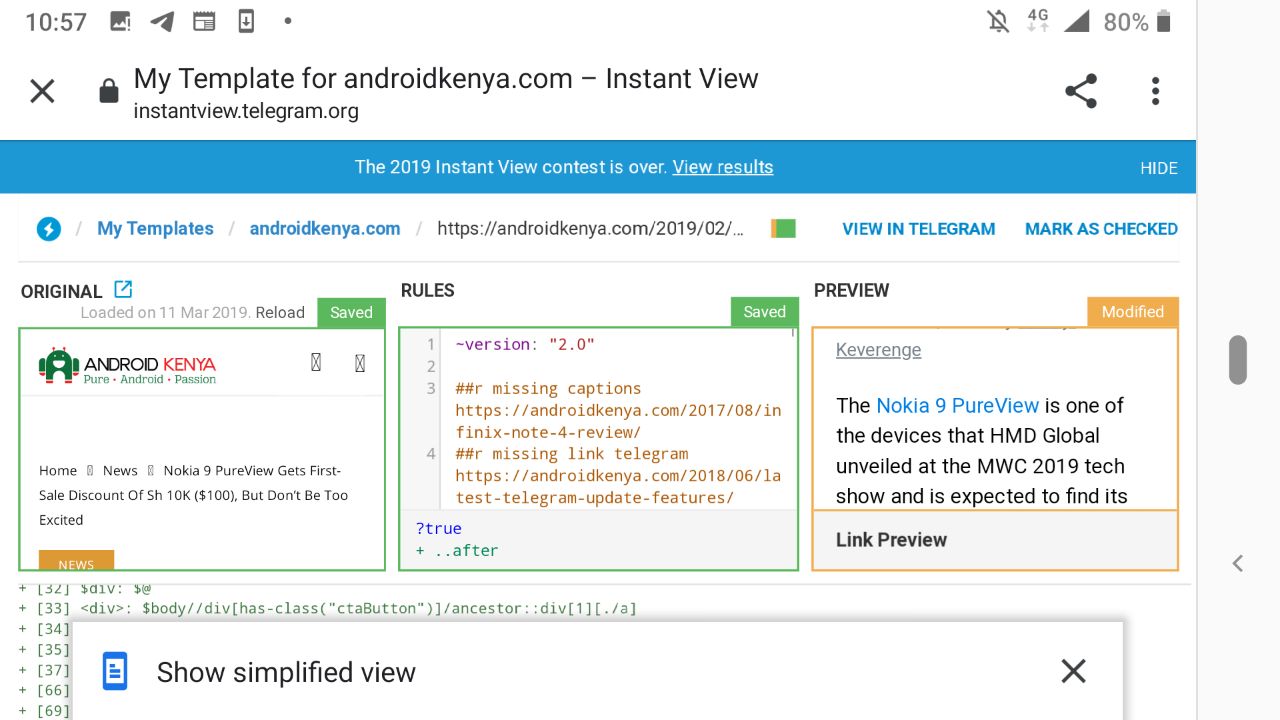Click News in the original breadcrumb
1280x720 pixels.
pyautogui.click(x=120, y=471)
